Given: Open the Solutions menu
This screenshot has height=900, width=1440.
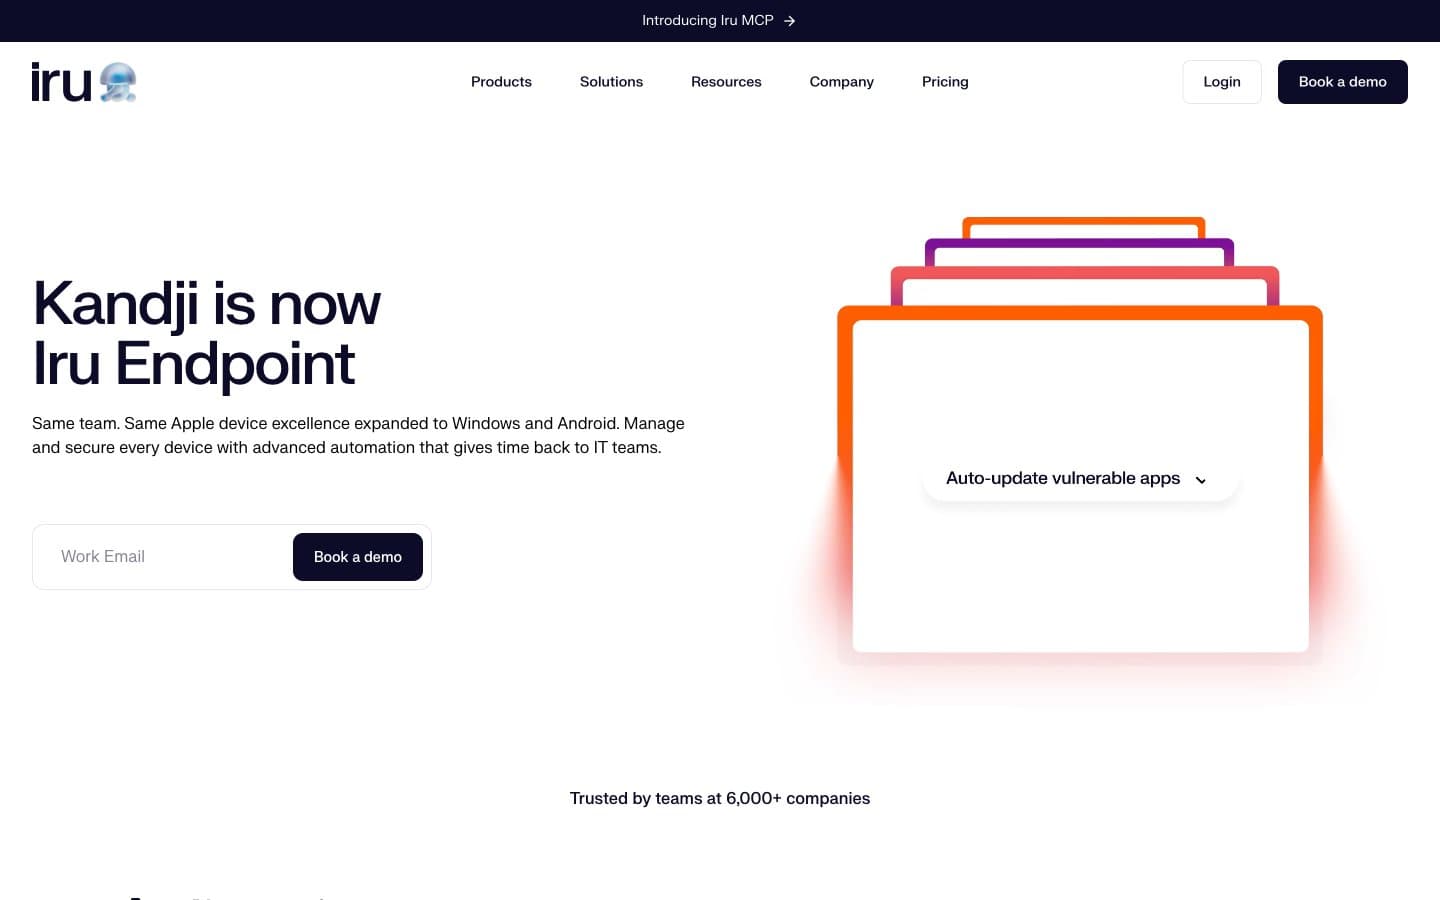Looking at the screenshot, I should [611, 82].
